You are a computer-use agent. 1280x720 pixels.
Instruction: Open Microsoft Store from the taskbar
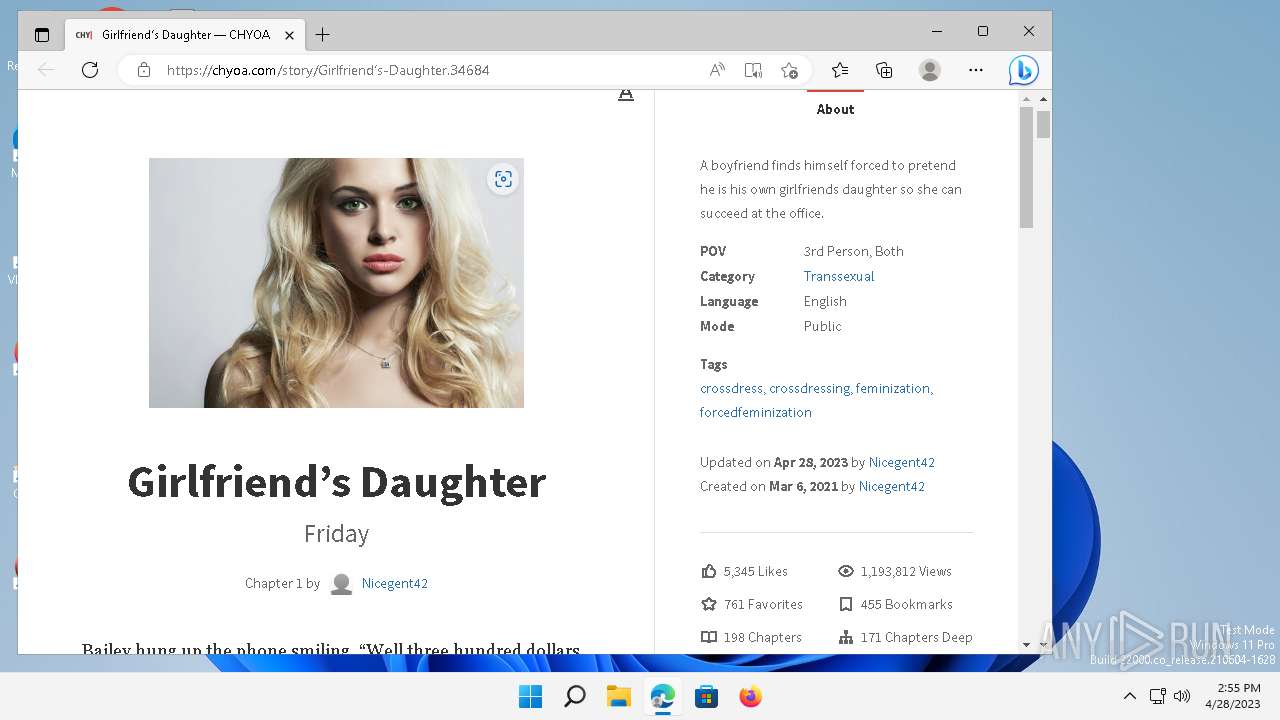pos(706,696)
